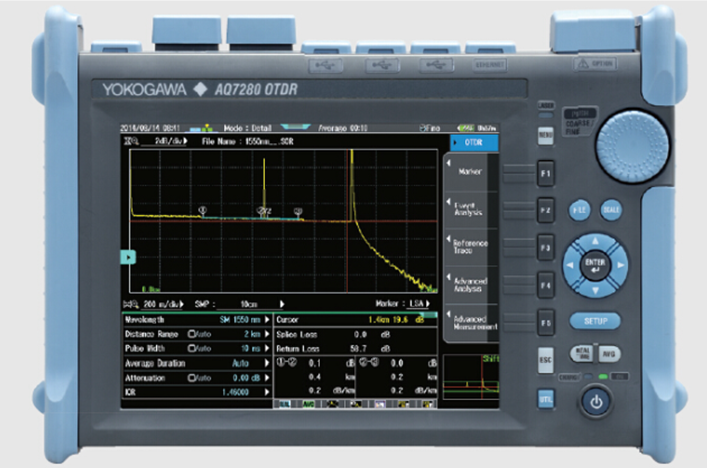The height and width of the screenshot is (468, 707).
Task: Tap the teal trace position arrow at graph left
Action: tap(128, 257)
